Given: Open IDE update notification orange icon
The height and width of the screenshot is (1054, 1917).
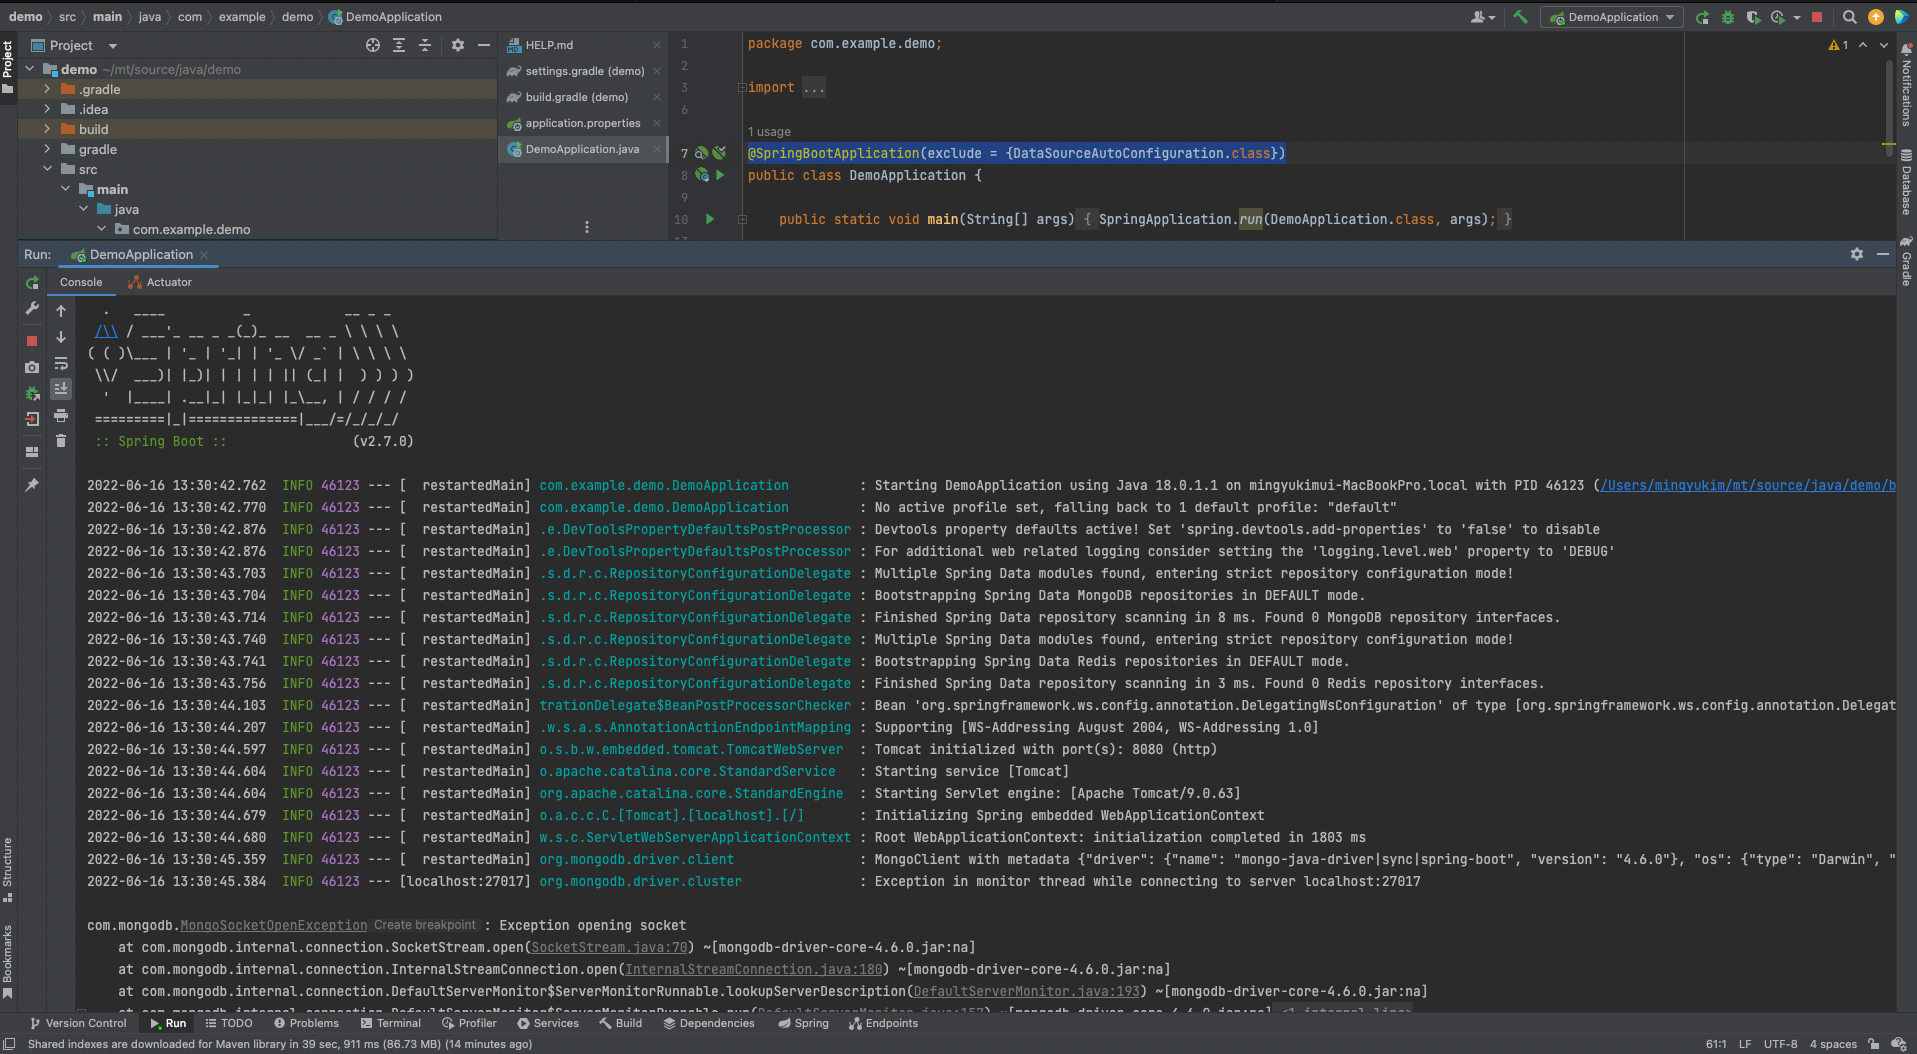Looking at the screenshot, I should pyautogui.click(x=1876, y=17).
